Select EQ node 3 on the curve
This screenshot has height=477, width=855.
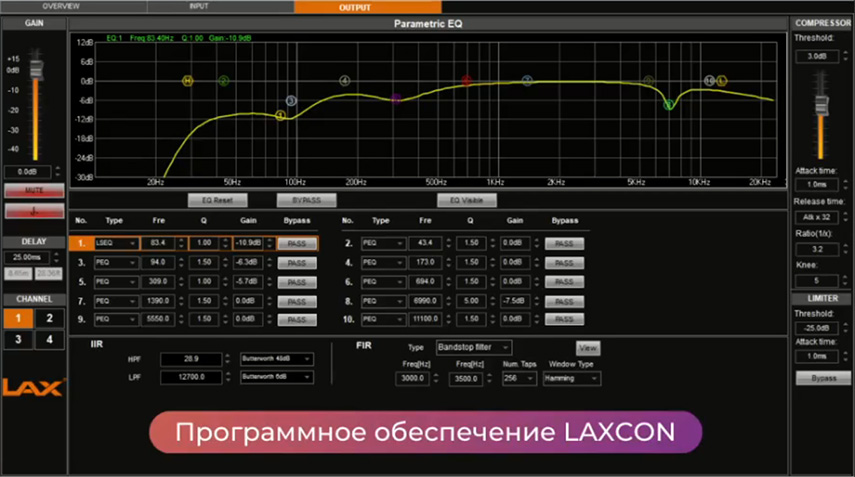[291, 100]
